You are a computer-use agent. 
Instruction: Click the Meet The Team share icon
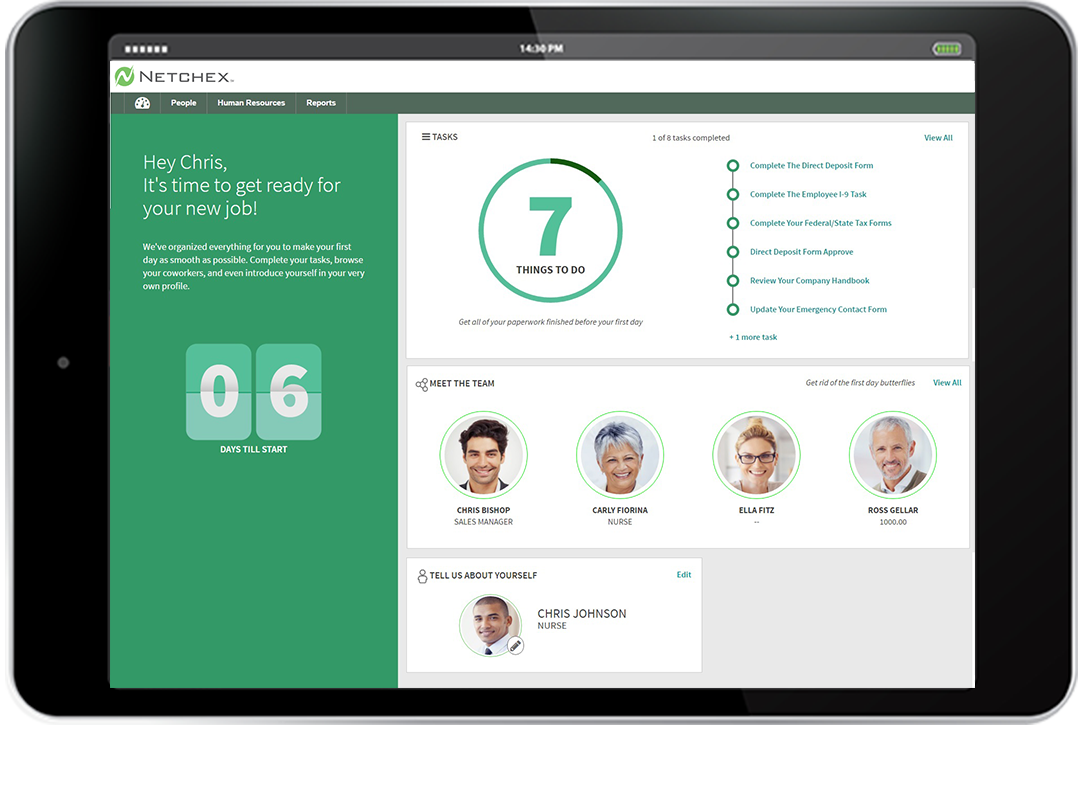[x=422, y=384]
